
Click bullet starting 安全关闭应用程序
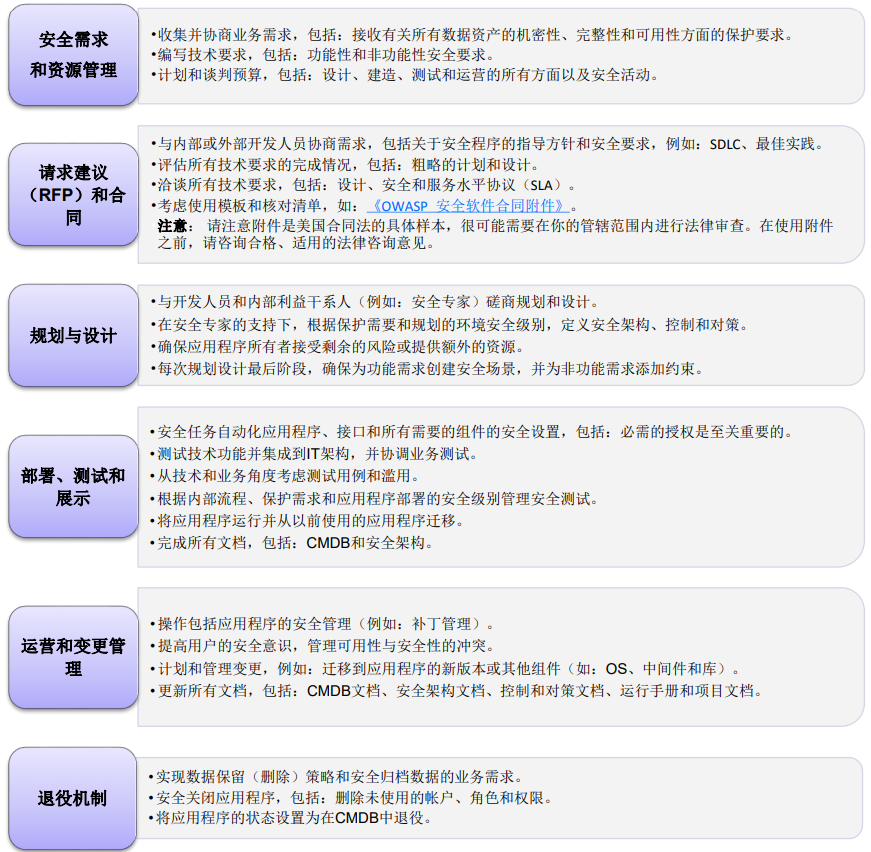(351, 798)
